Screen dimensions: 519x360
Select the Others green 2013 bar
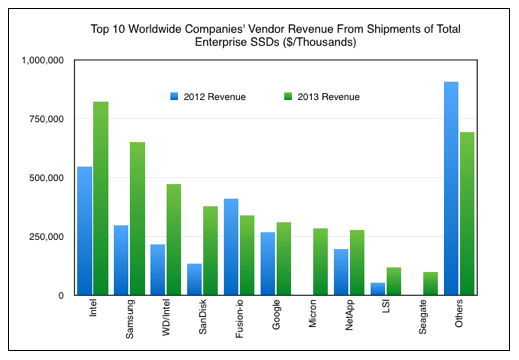[x=467, y=213]
